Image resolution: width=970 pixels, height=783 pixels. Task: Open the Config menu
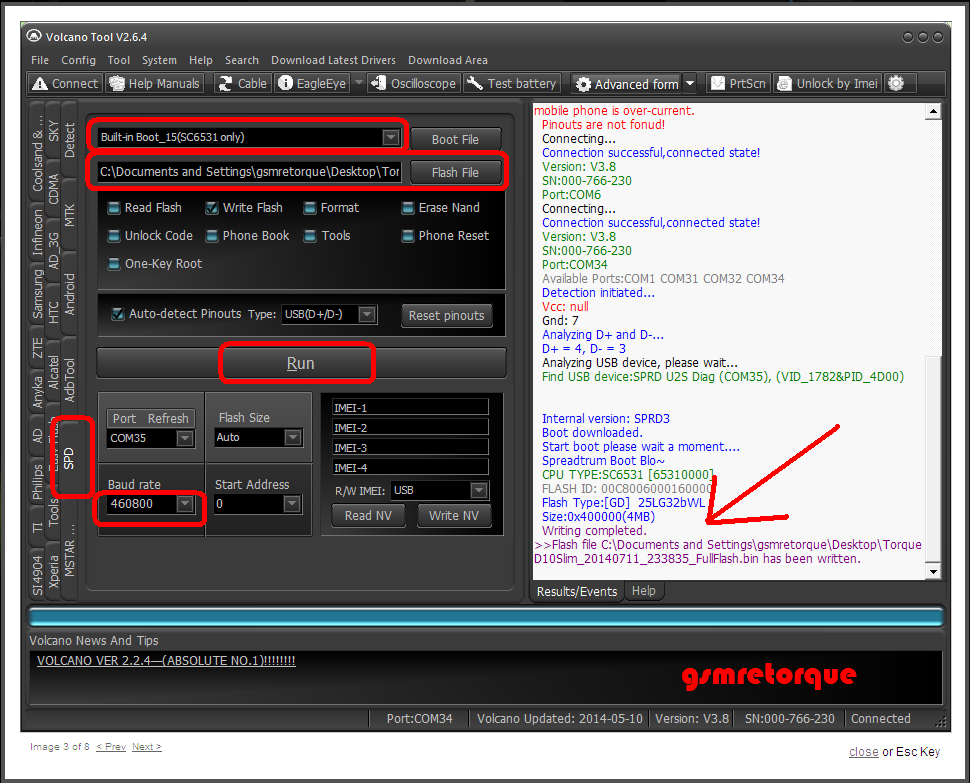(x=78, y=60)
